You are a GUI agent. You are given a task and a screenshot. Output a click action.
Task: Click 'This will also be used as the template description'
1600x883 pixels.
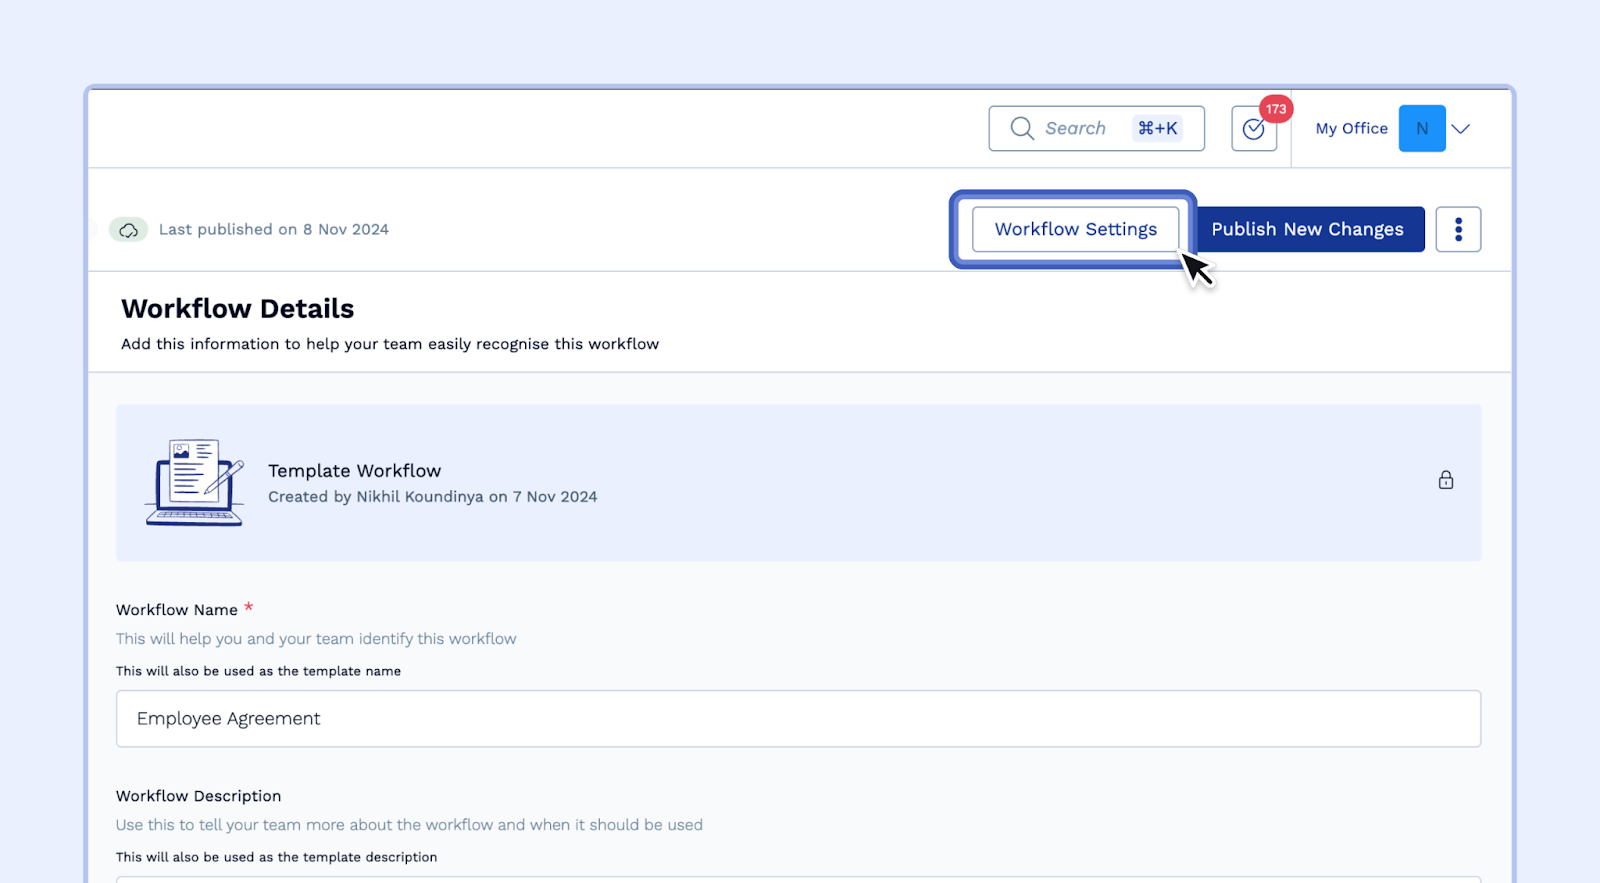[276, 857]
